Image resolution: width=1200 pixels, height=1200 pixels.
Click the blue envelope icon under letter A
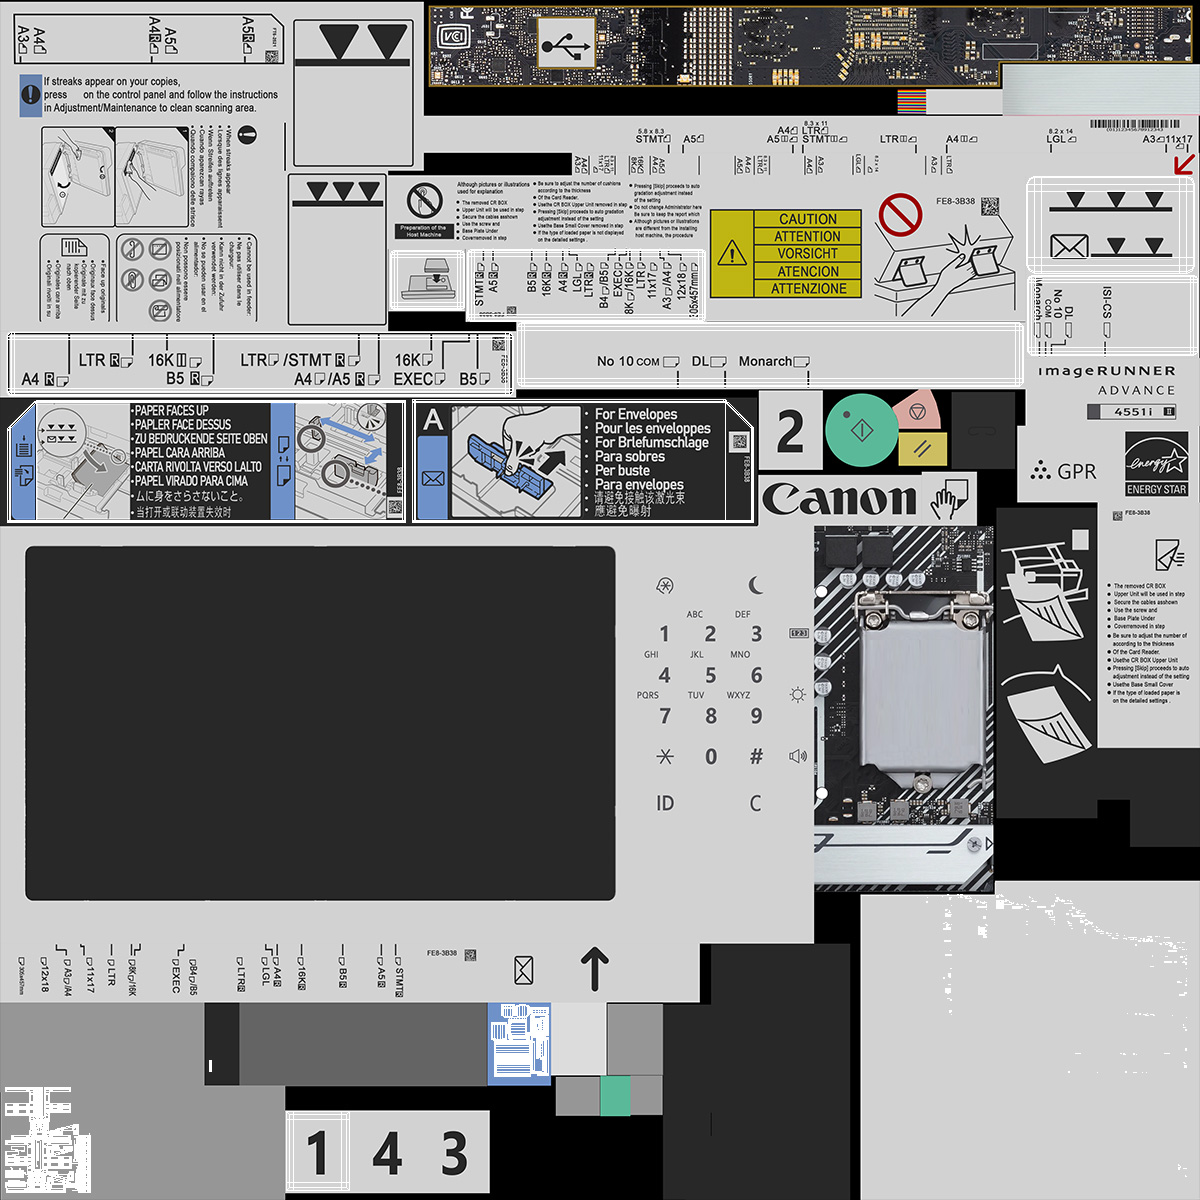[433, 479]
